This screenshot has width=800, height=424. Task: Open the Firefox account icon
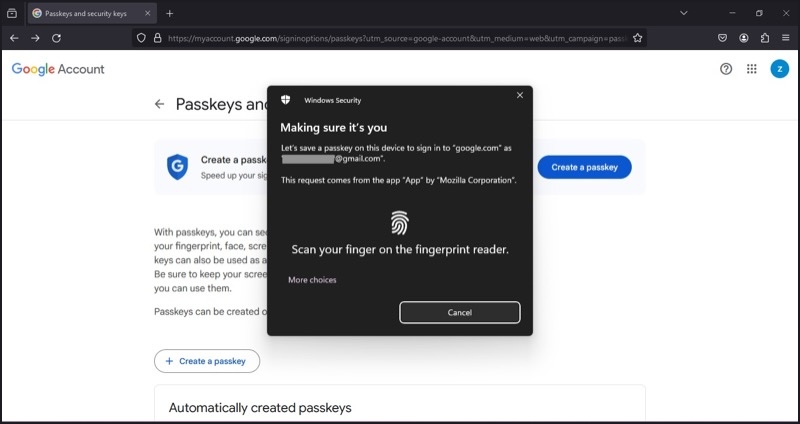coord(744,38)
